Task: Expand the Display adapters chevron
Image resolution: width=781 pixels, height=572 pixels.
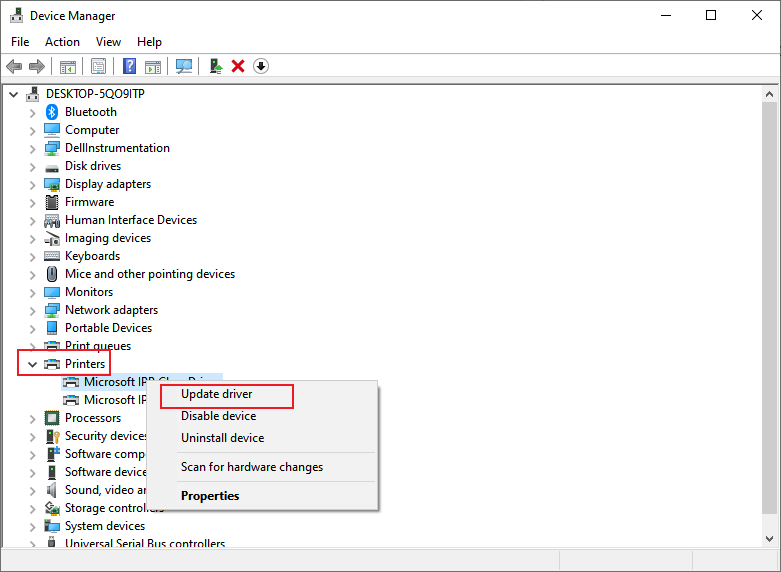Action: coord(32,185)
